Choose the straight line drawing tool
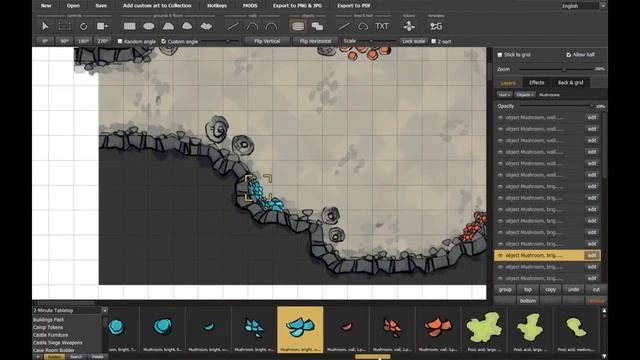640x360 pixels. 344,26
